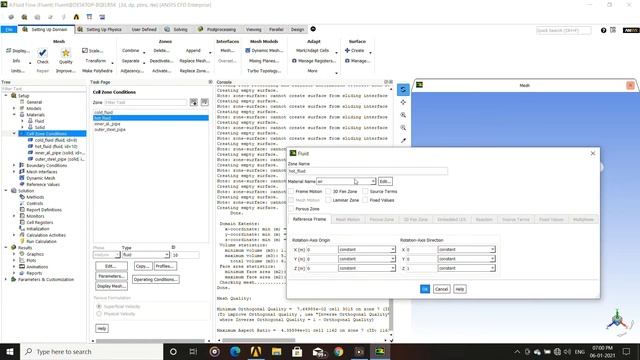Viewport: 640px width, 360px height.
Task: Switch to the Postprocessing ribbon tab
Action: pyautogui.click(x=217, y=29)
